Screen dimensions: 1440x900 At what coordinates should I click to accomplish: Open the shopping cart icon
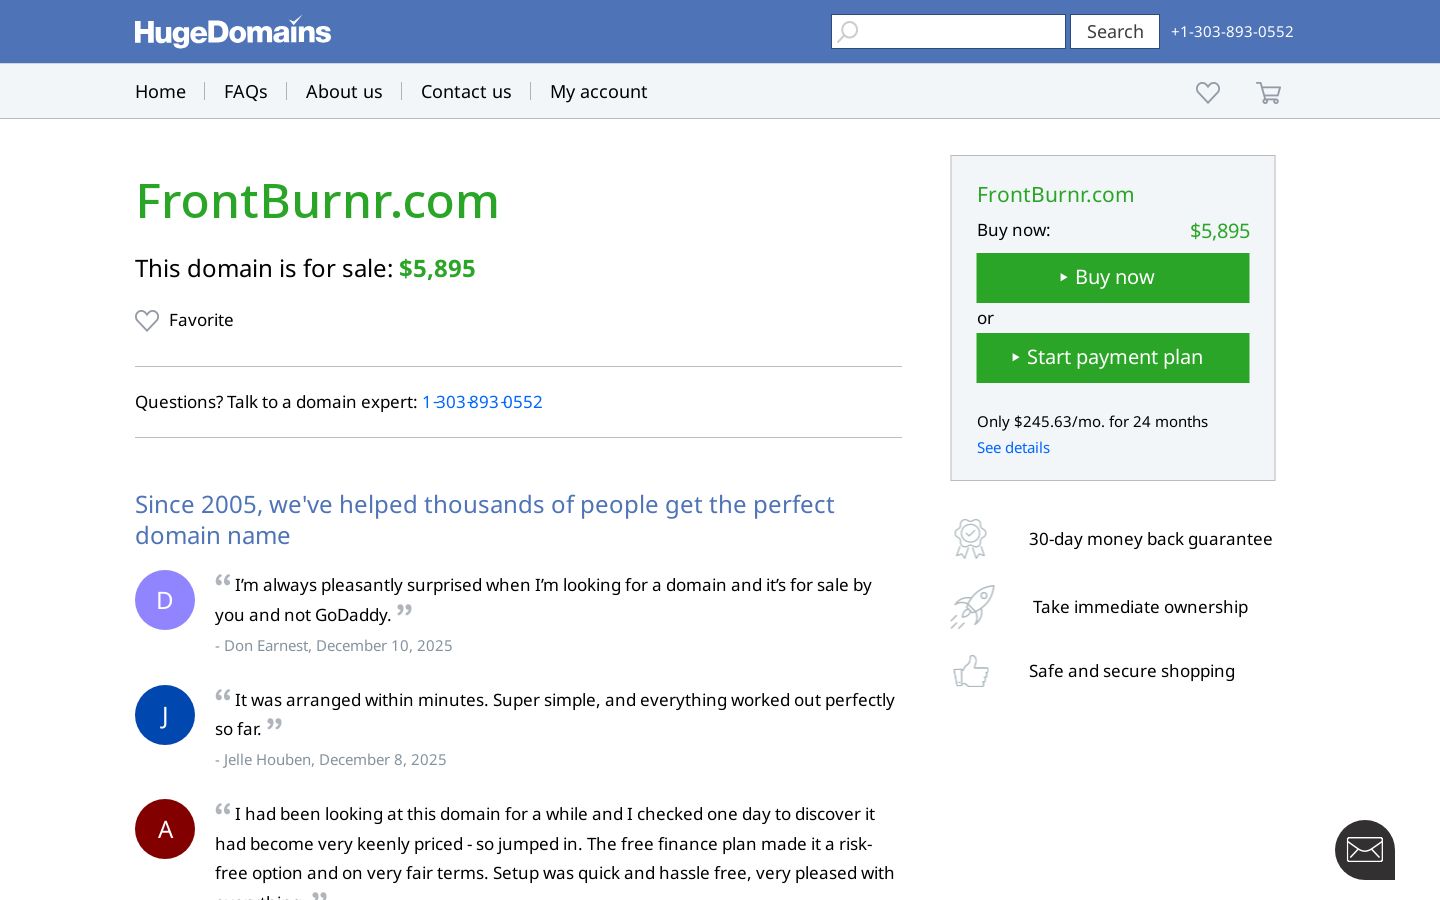1268,93
